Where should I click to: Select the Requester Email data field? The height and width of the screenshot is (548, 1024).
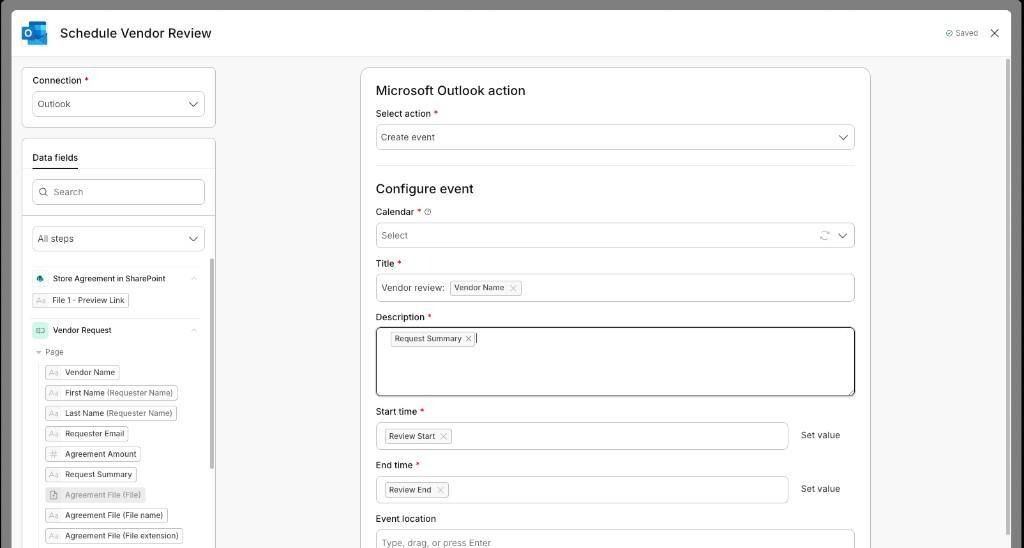(87, 434)
